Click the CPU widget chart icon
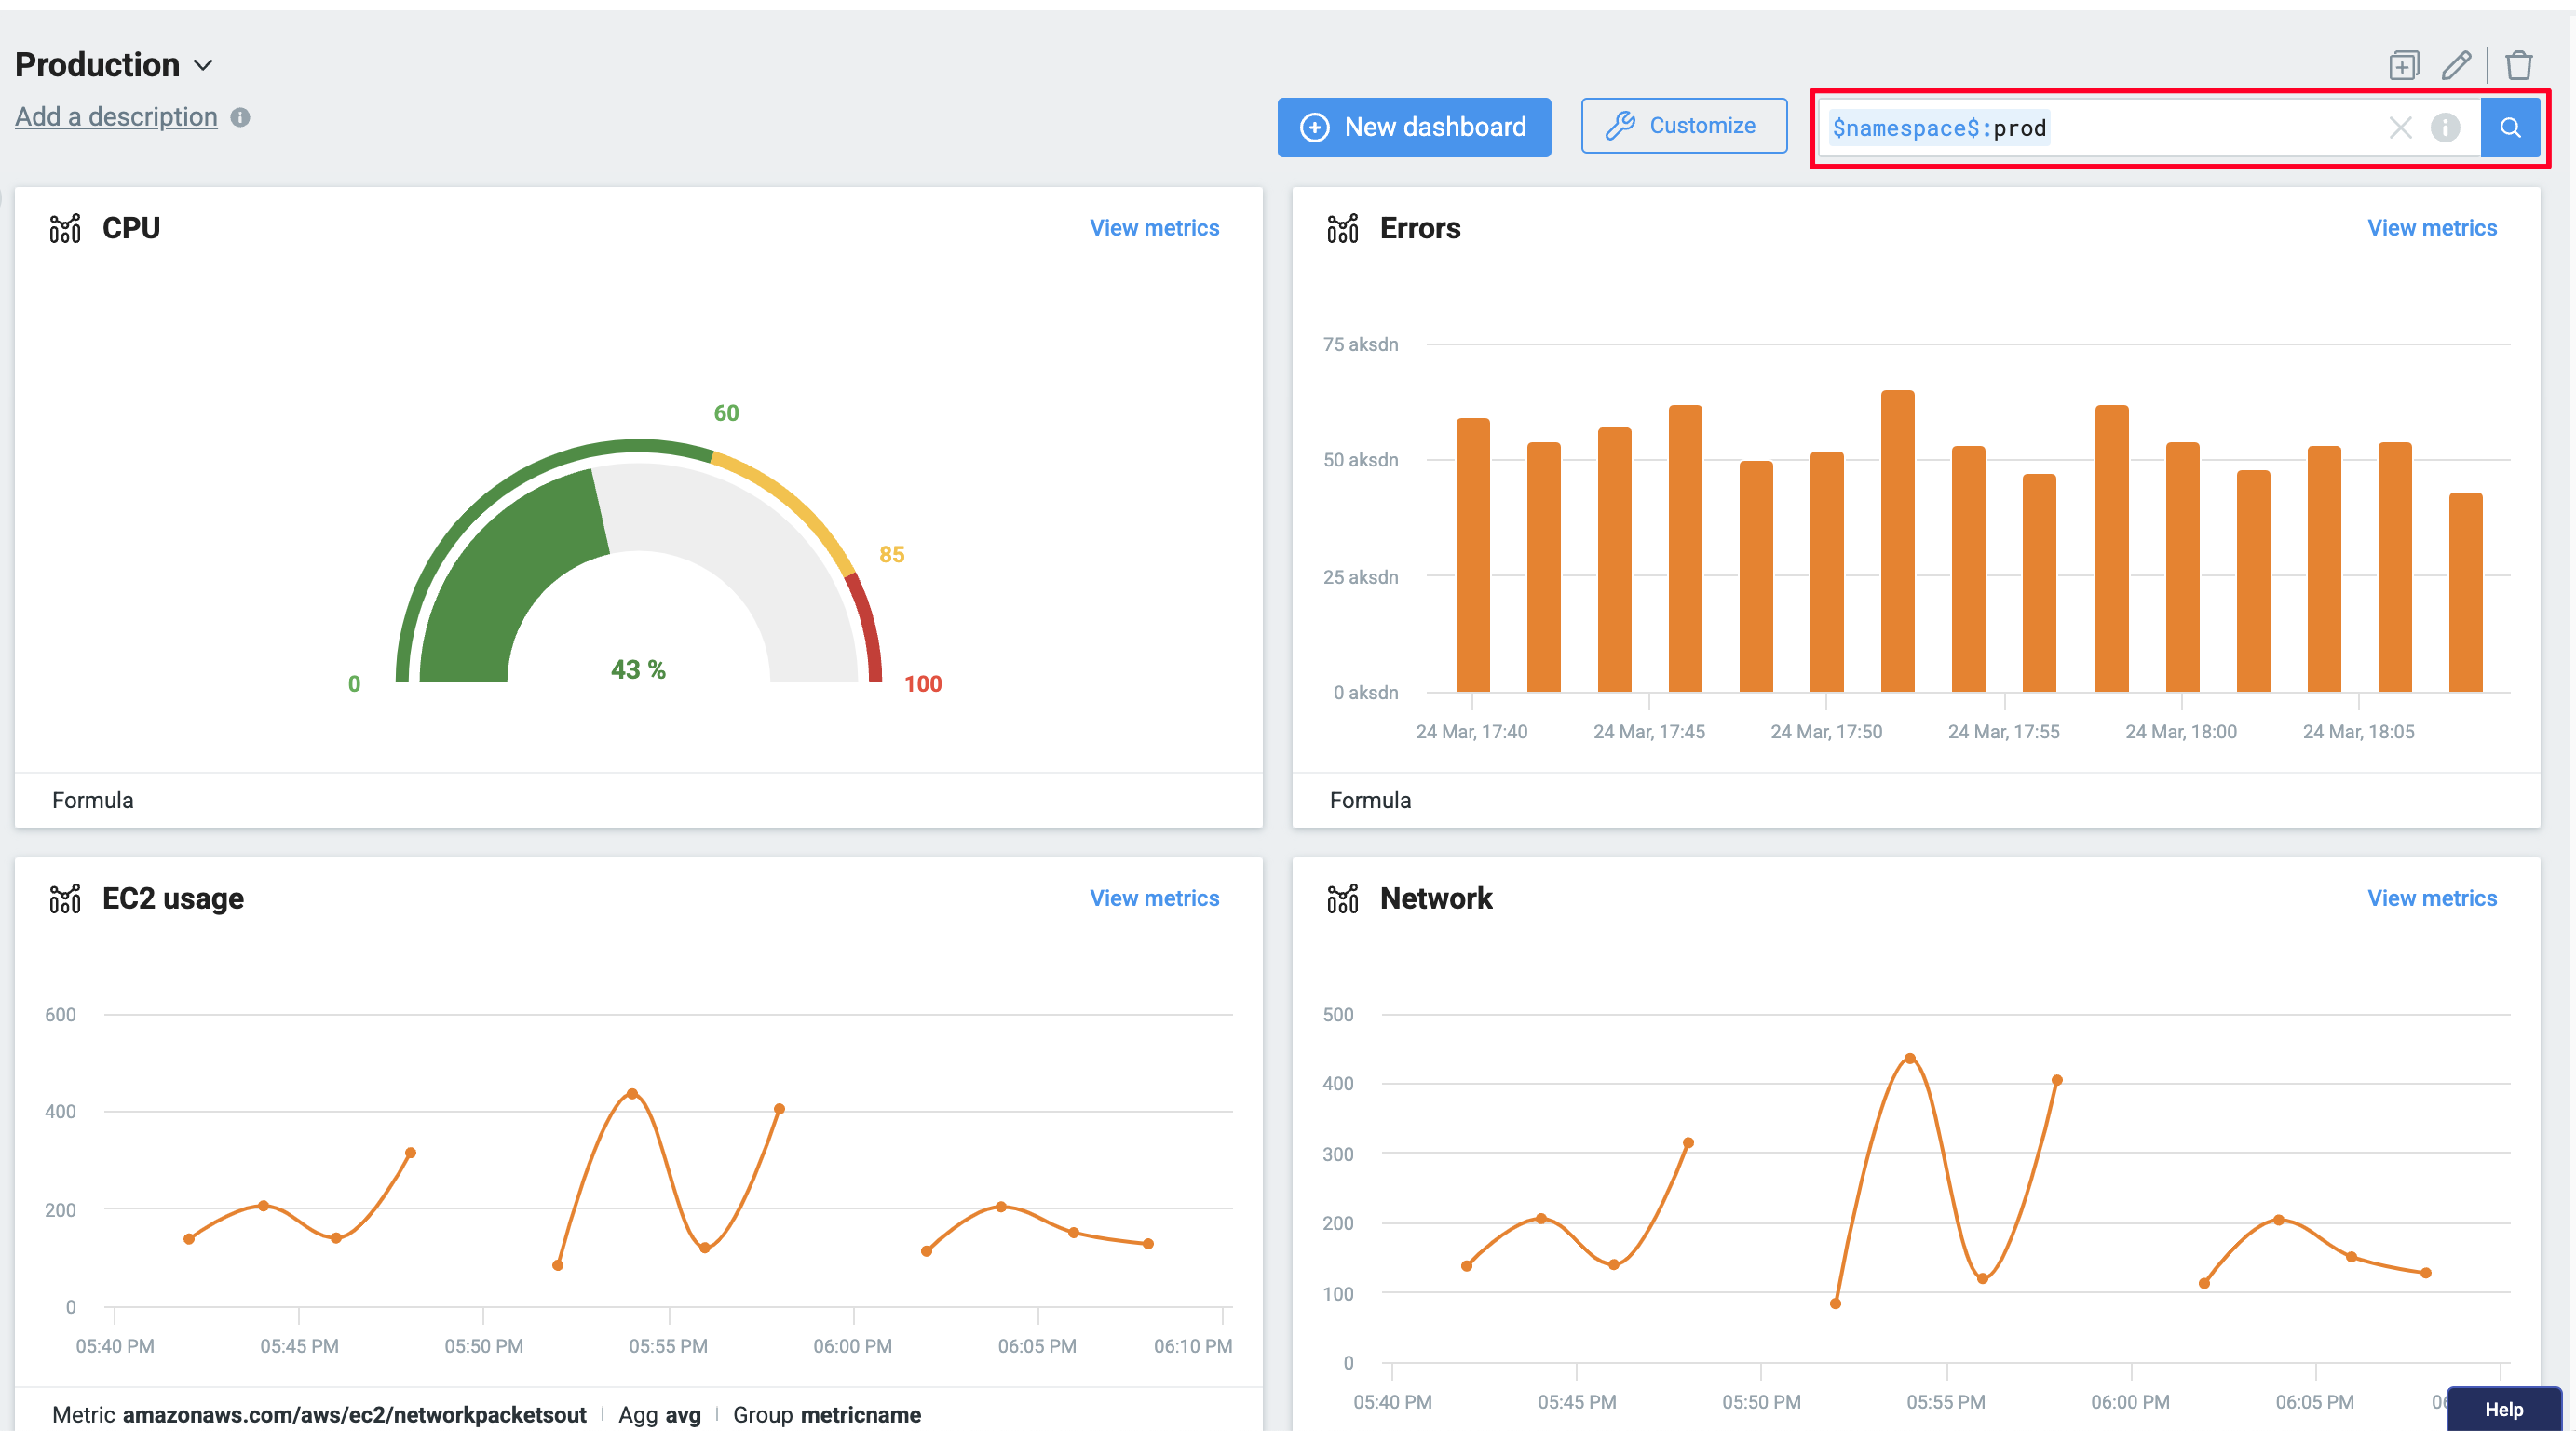 (65, 229)
